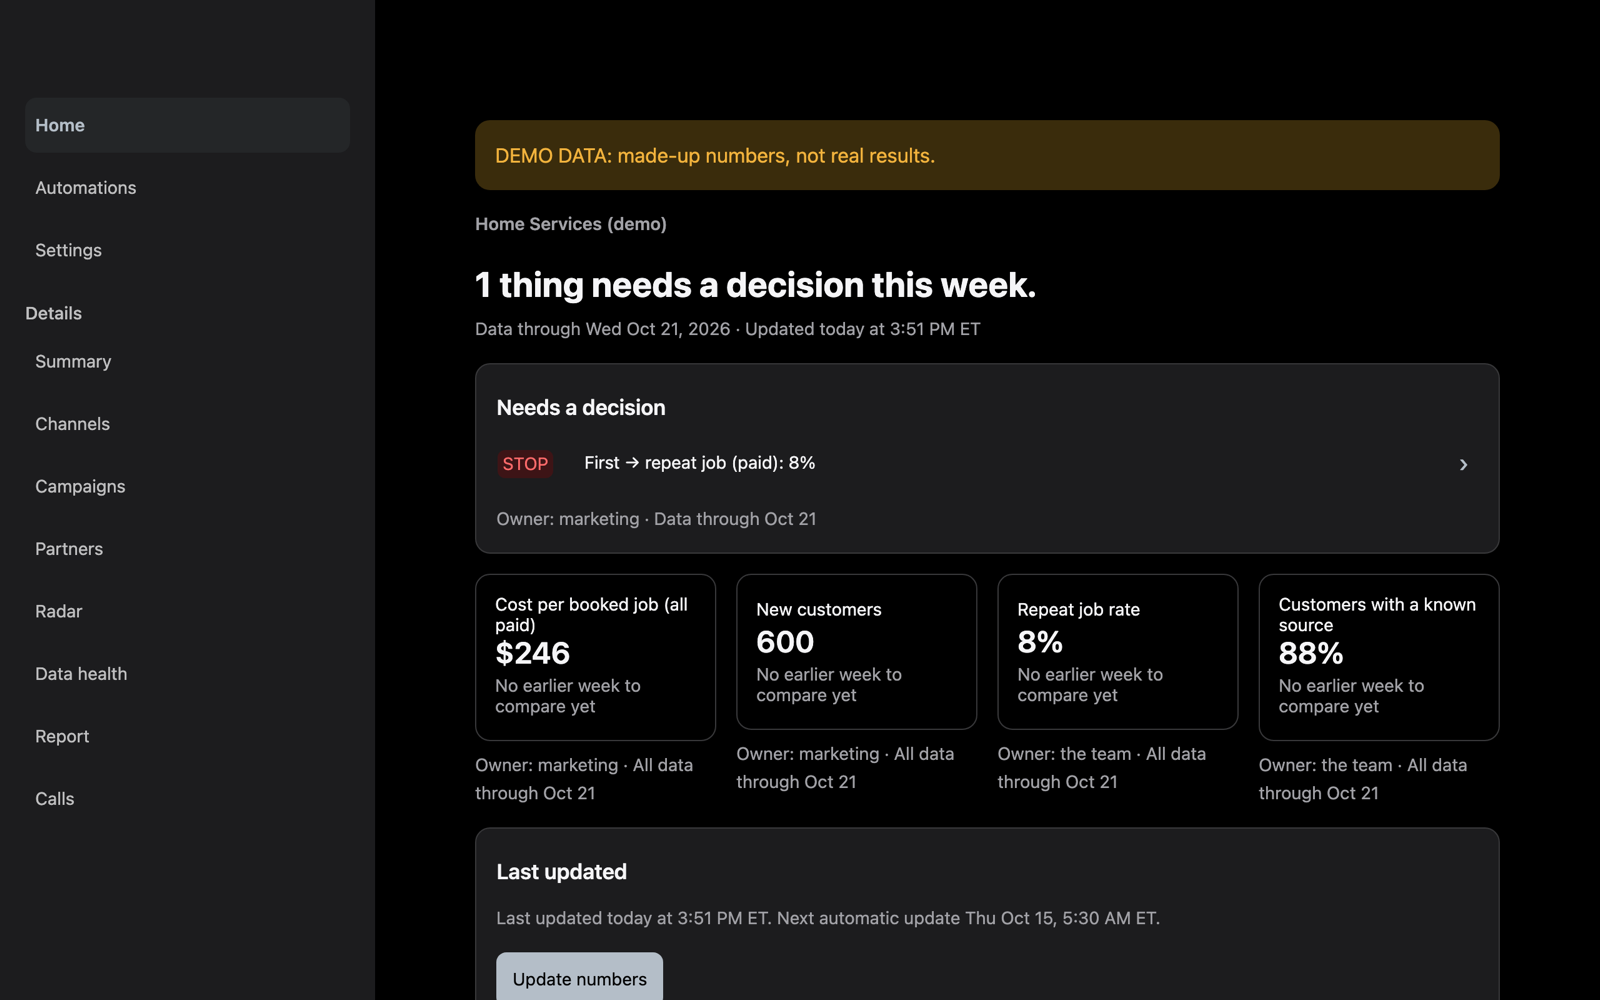Screen dimensions: 1600x1000
Task: Click the DEMO DATA warning banner
Action: tap(987, 155)
